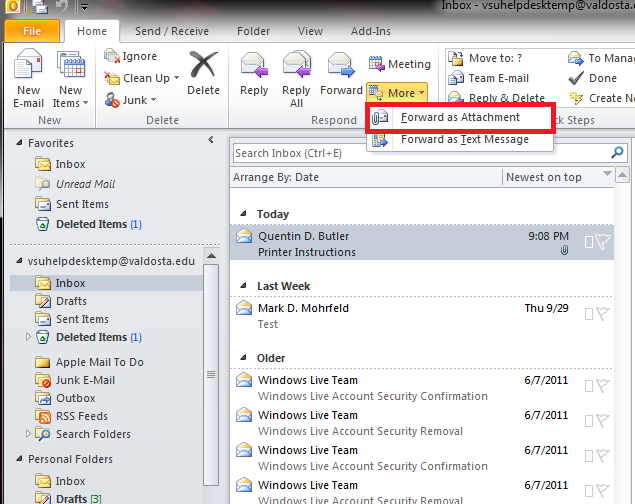Toggle flag on Mark D. Mohrfeld email
The width and height of the screenshot is (635, 504).
603,314
